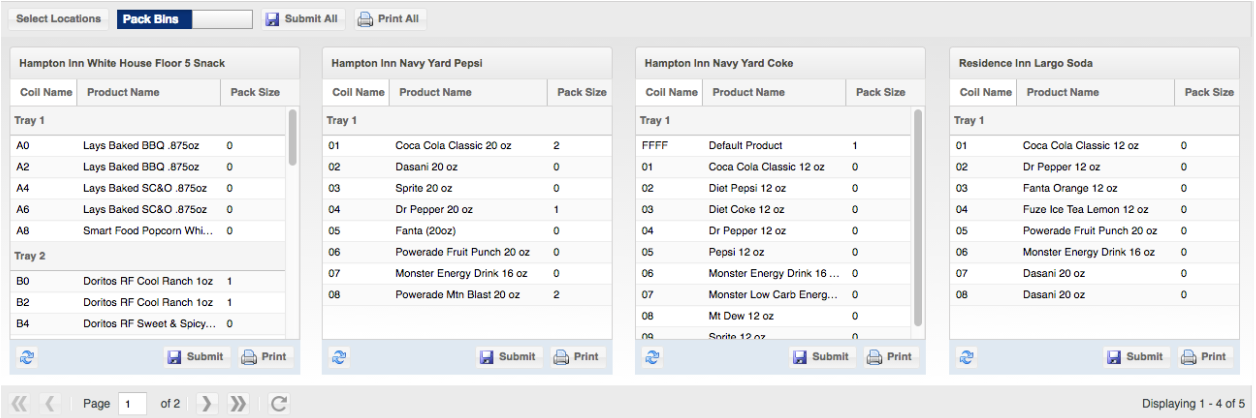Select Dasani 20 oz row 08 in Largo Soda

point(1093,295)
